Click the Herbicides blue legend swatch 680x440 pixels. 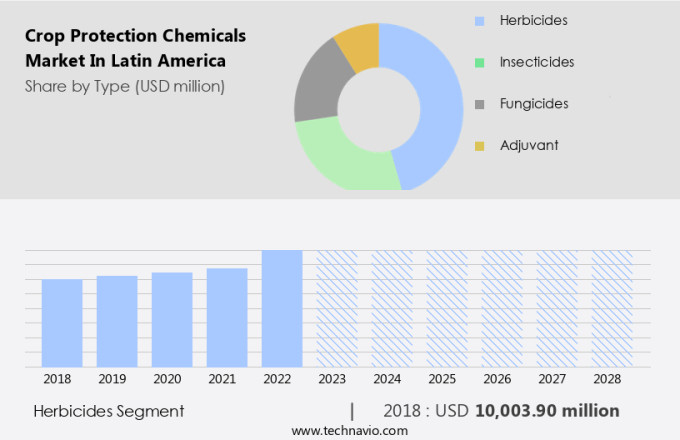pyautogui.click(x=479, y=20)
